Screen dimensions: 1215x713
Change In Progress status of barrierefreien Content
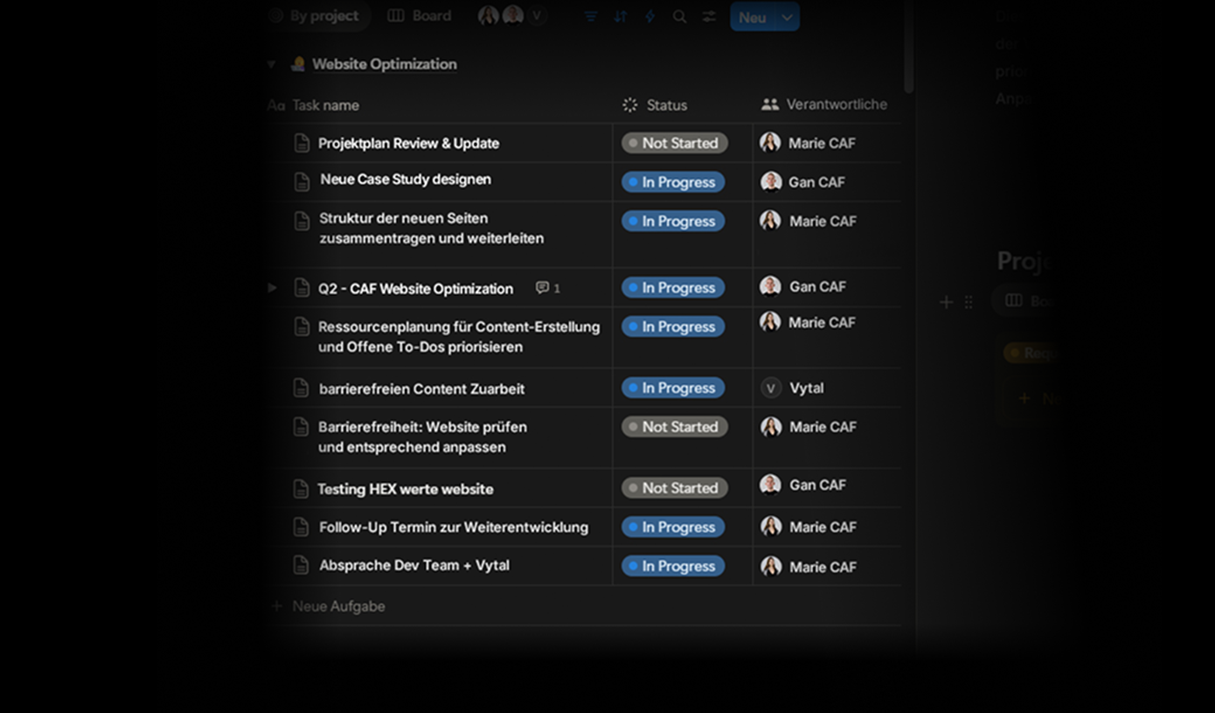pos(673,388)
